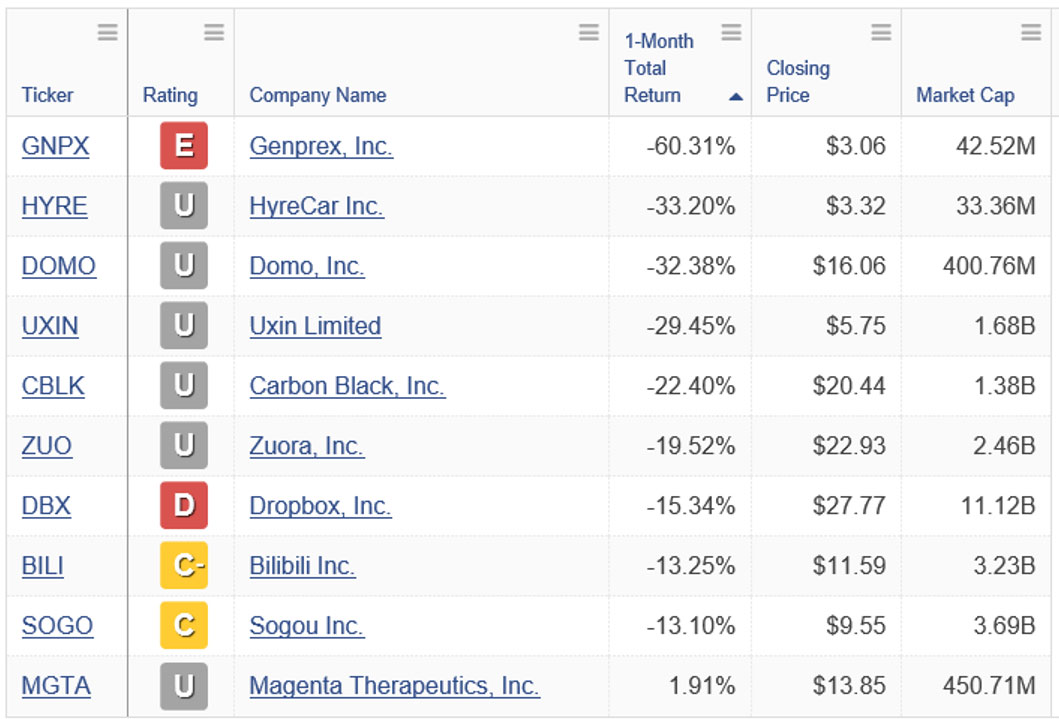Viewport: 1059px width, 719px height.
Task: Click the red E rating badge for GNPX
Action: (x=184, y=146)
